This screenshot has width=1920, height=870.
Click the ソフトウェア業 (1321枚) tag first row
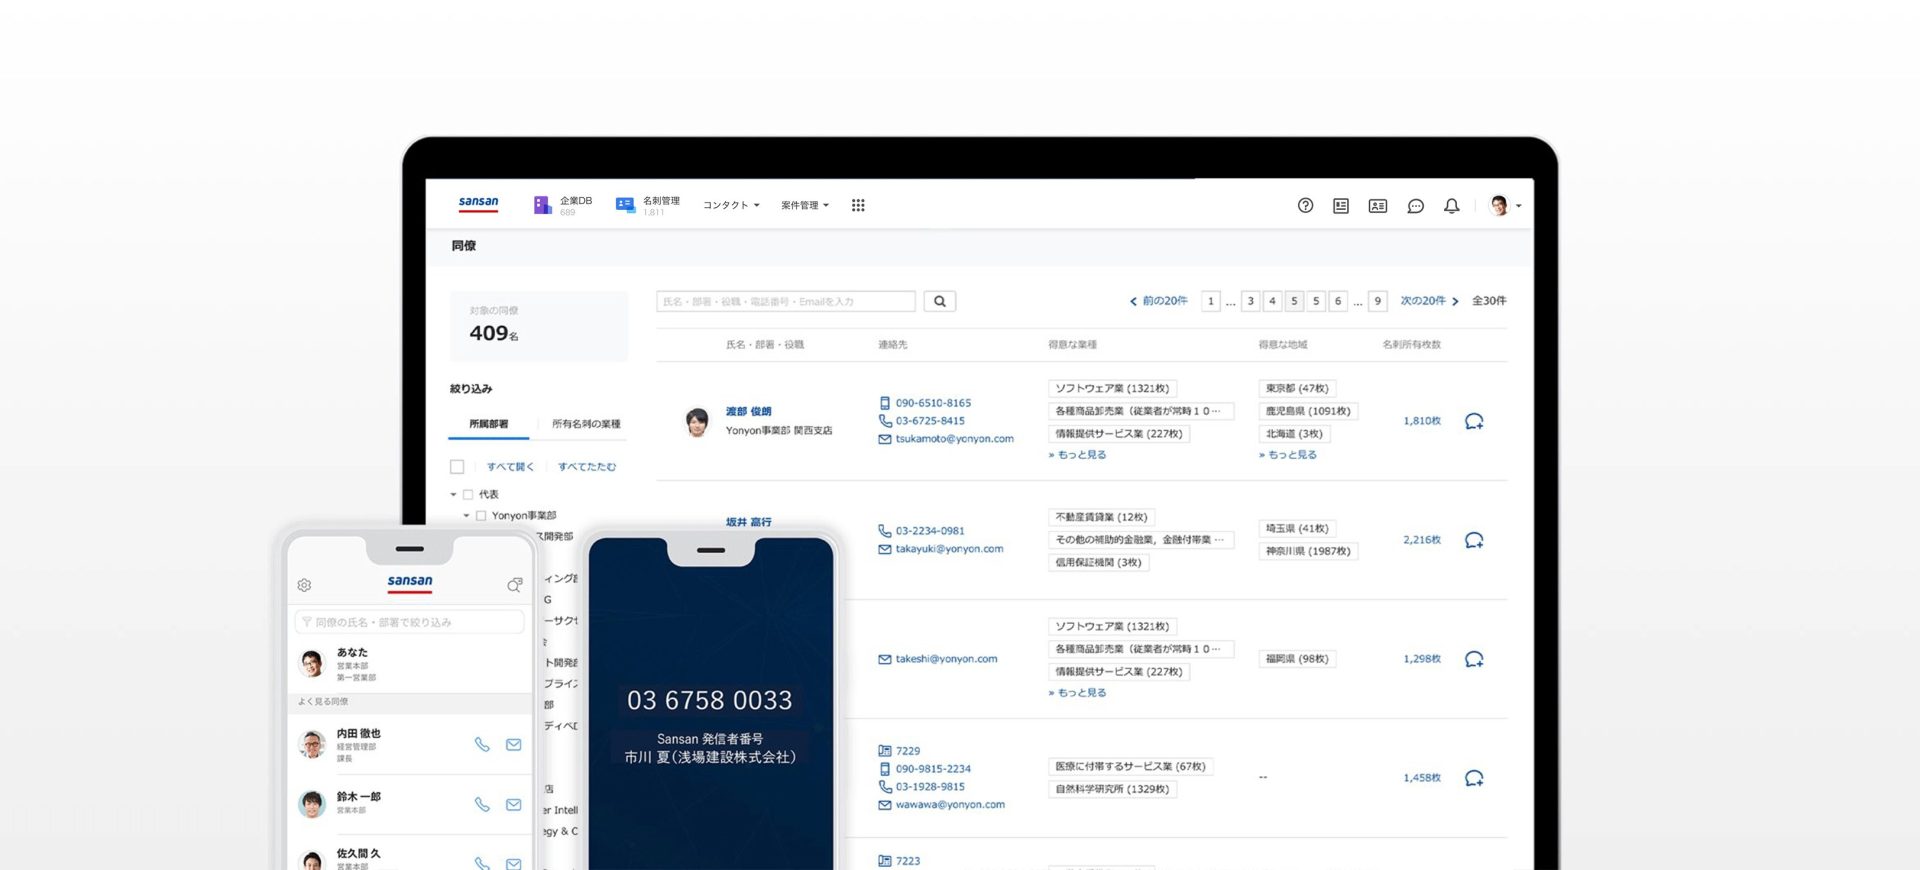click(1112, 388)
